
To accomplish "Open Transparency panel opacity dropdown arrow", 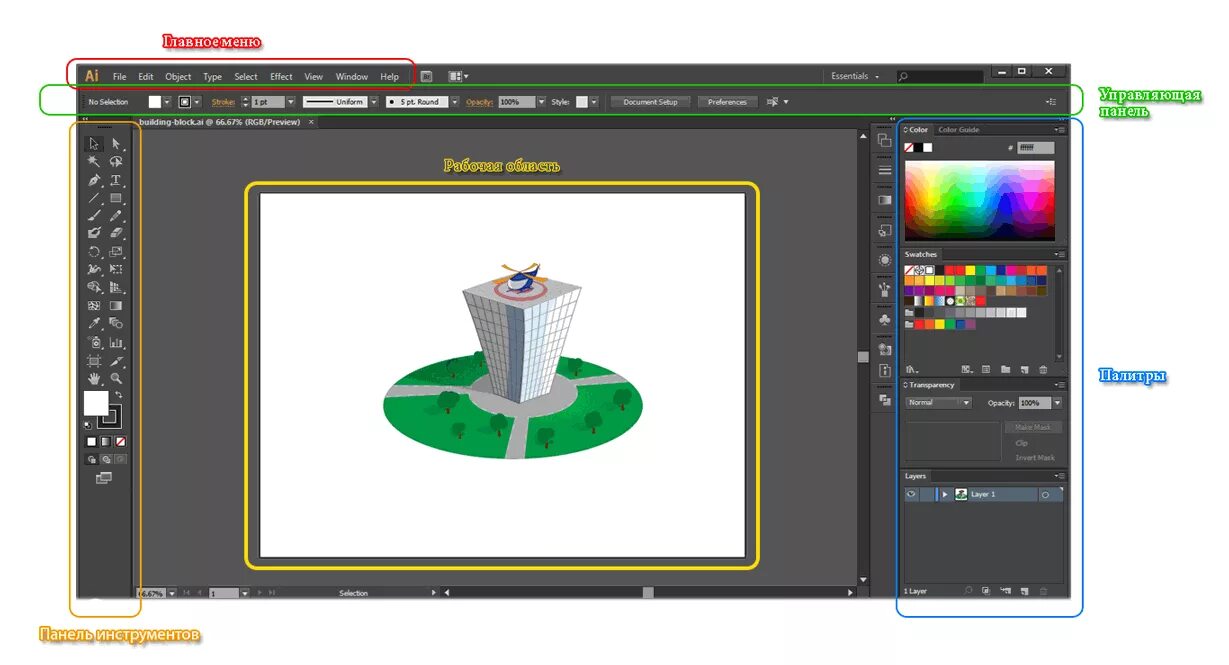I will point(1057,403).
